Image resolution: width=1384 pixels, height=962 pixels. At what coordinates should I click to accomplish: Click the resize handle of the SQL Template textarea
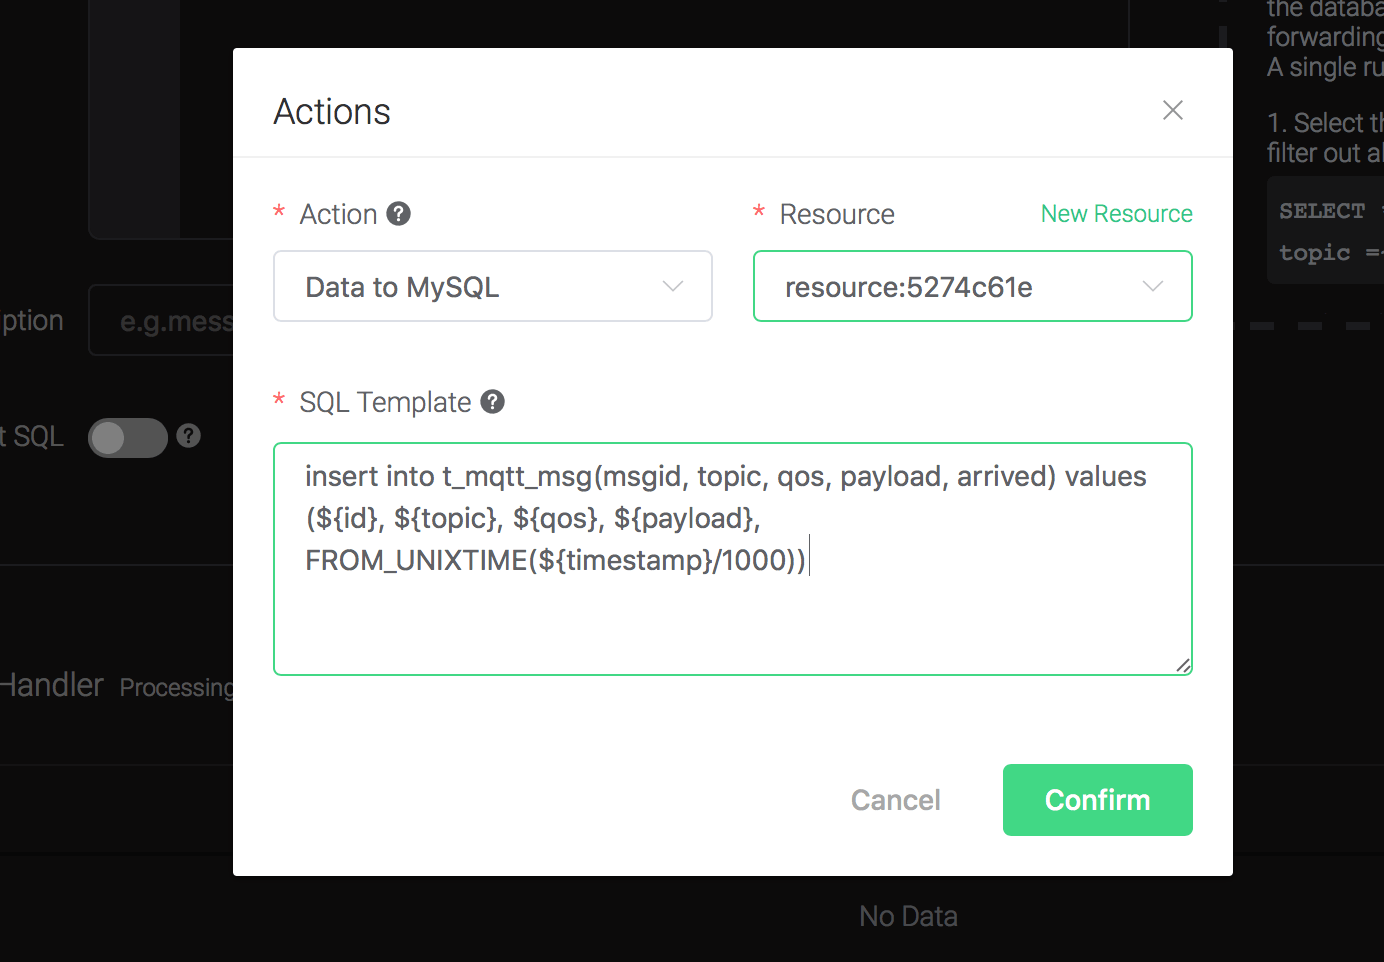tap(1183, 666)
